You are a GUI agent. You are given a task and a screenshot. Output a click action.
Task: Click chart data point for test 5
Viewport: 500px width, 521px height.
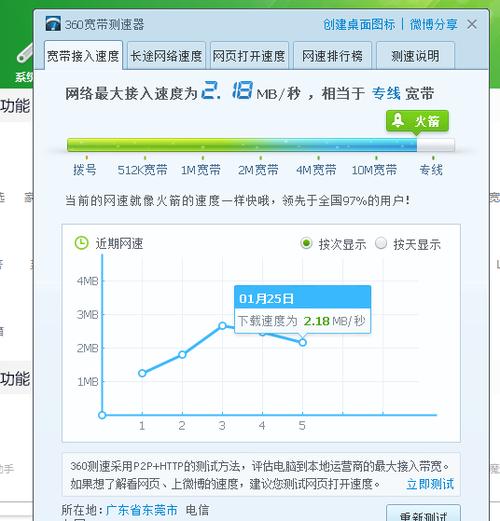(303, 342)
